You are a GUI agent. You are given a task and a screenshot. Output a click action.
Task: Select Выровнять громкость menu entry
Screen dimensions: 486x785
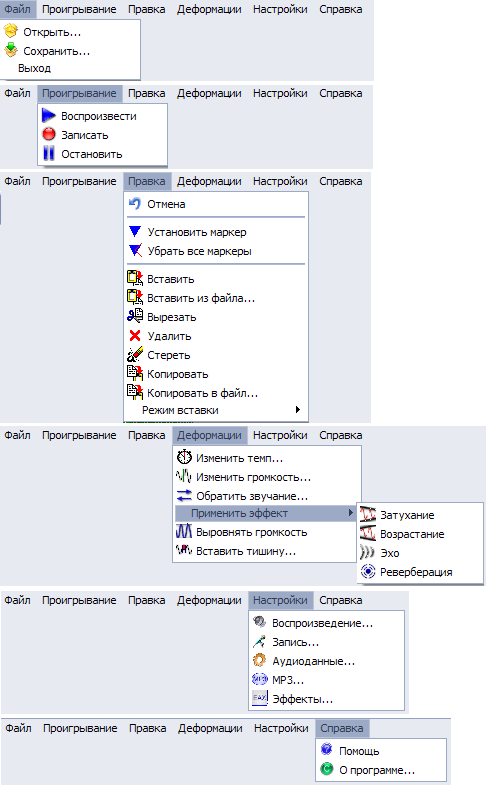click(251, 532)
